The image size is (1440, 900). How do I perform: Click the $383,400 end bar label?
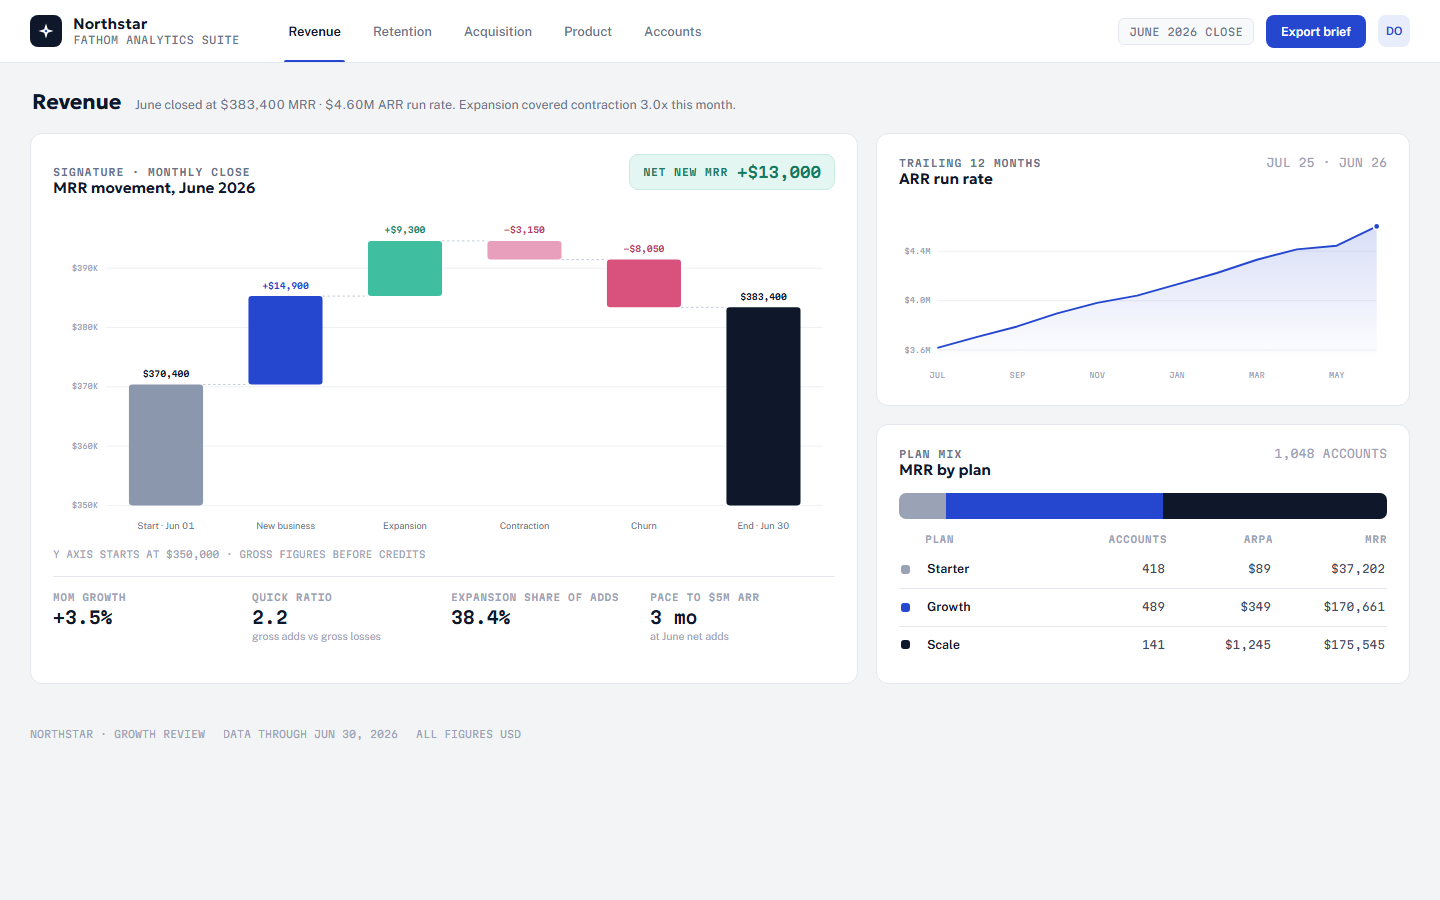763,297
